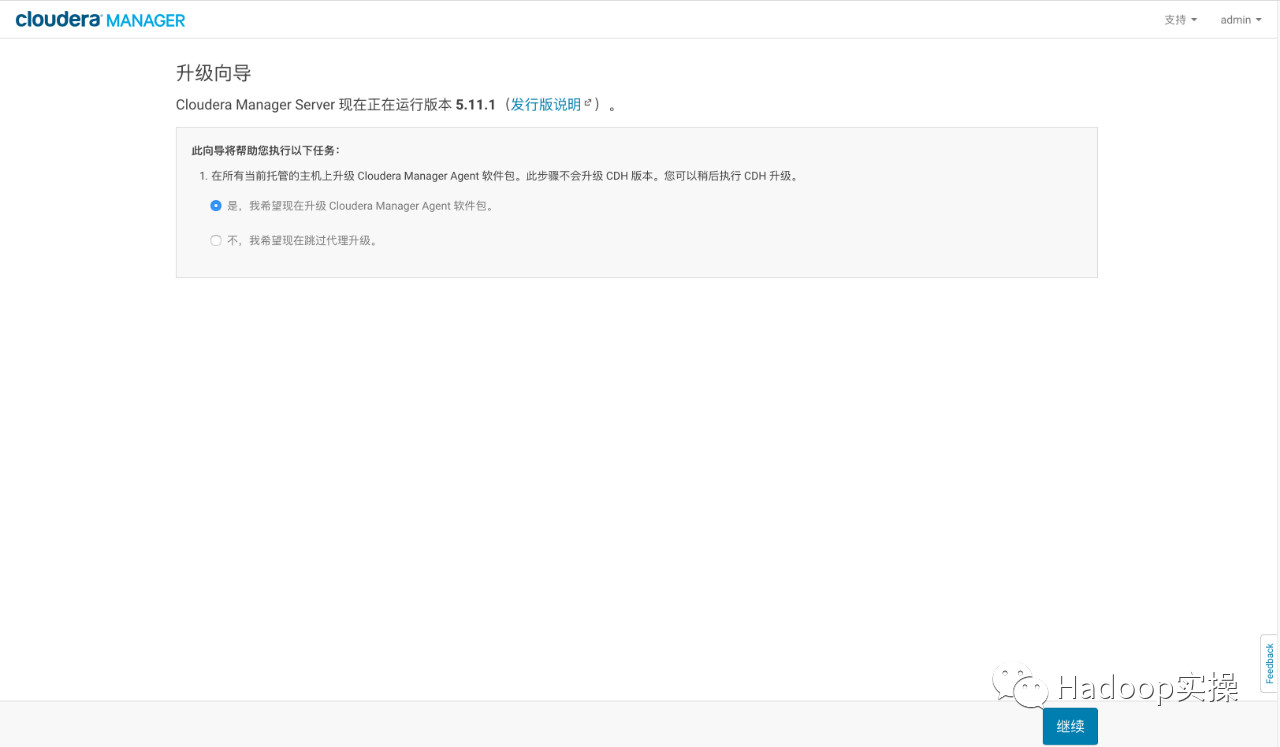Select 不，我希望现在跳过代理升级 radio
The image size is (1280, 747).
click(x=216, y=240)
